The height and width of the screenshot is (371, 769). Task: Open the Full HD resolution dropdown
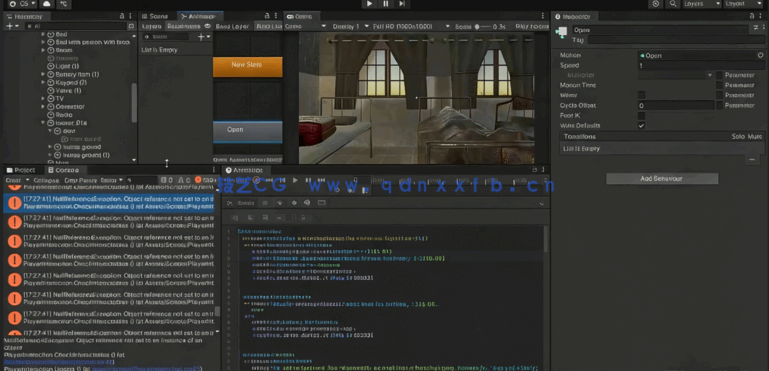[411, 26]
